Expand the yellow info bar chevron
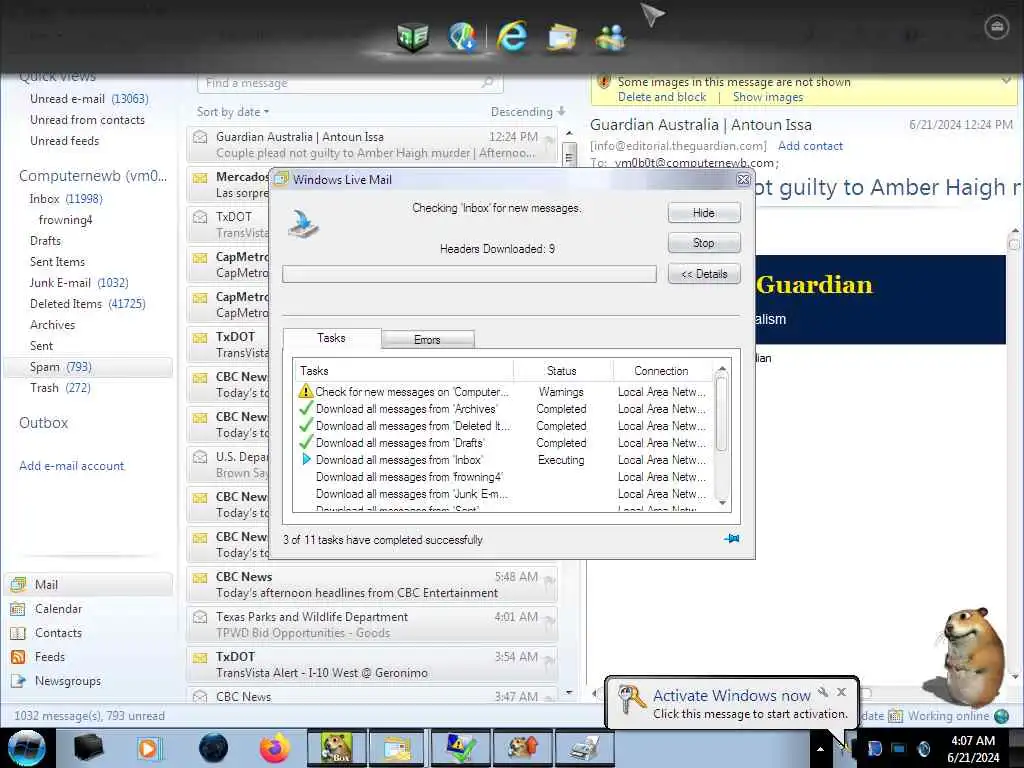The image size is (1024, 768). (1006, 82)
